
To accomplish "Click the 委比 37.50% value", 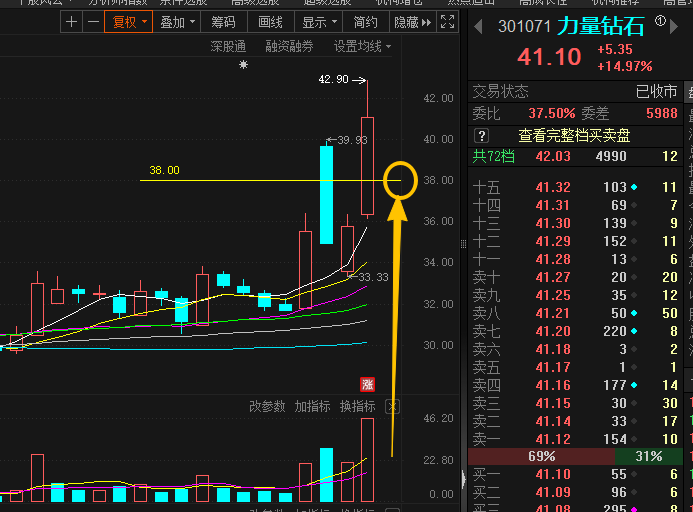I will point(552,114).
